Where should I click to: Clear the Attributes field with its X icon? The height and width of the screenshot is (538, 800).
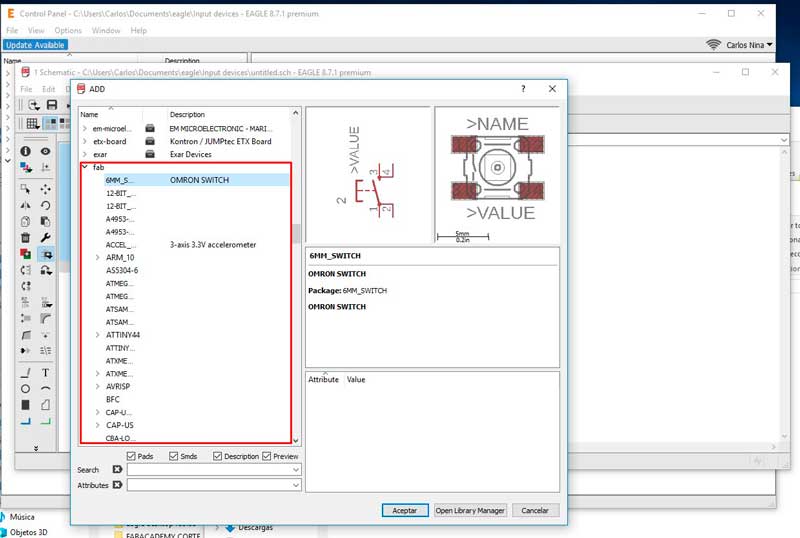click(x=117, y=484)
